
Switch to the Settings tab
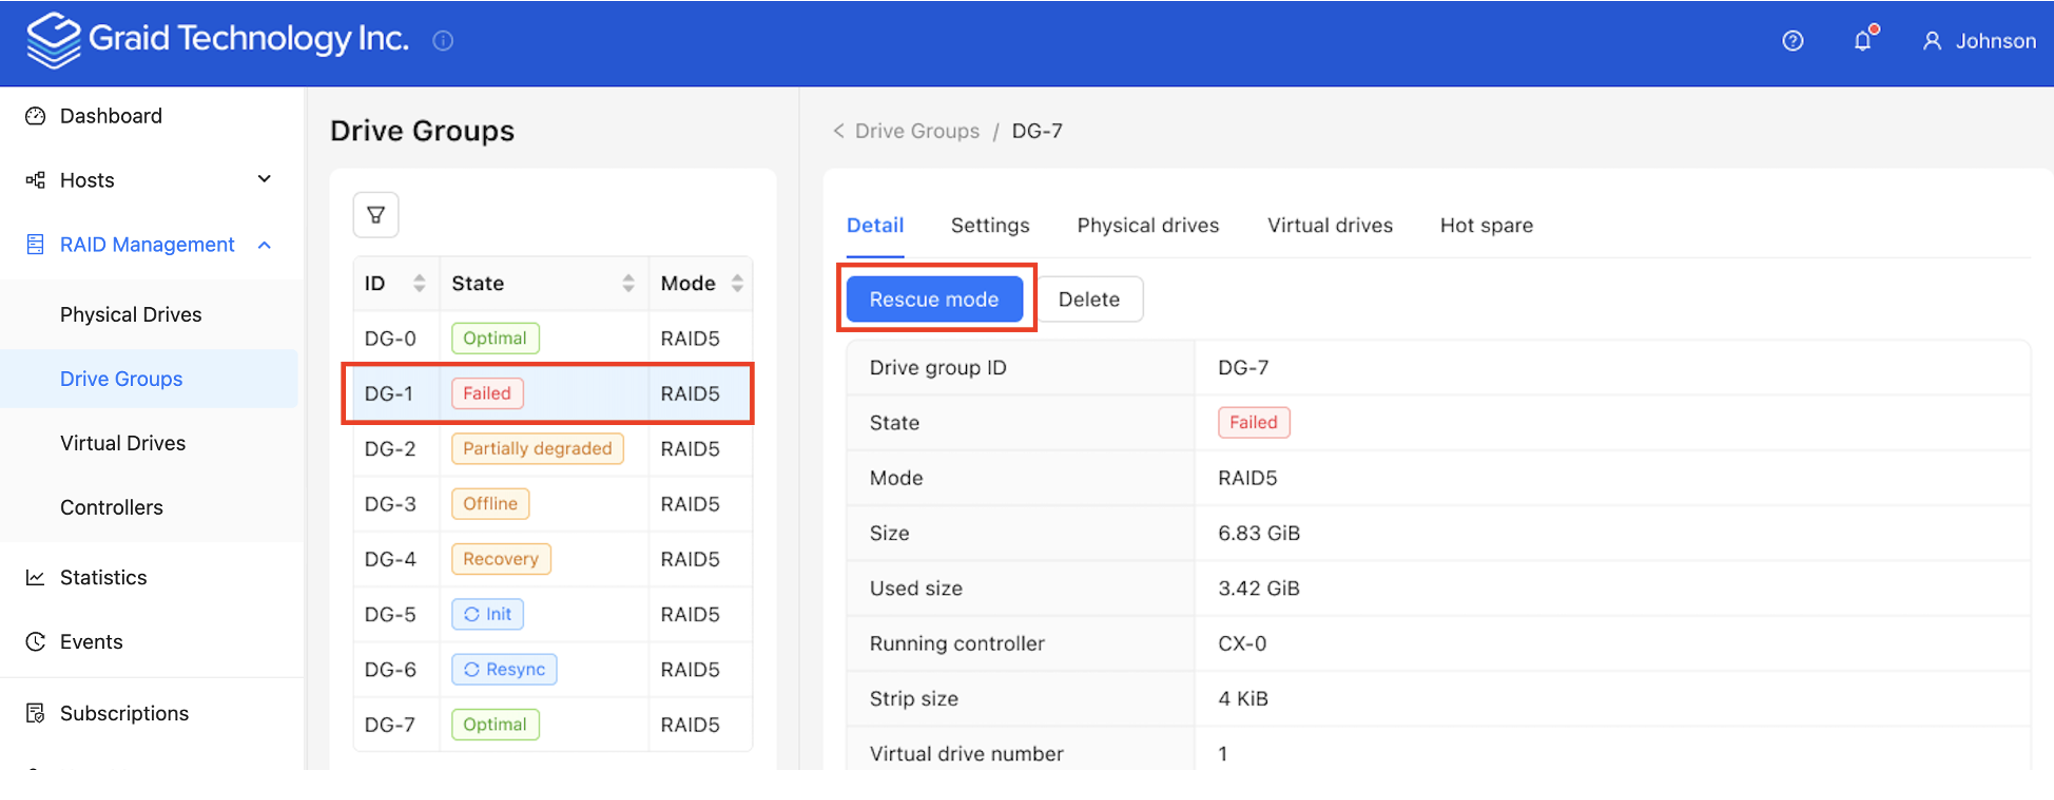[x=990, y=226]
